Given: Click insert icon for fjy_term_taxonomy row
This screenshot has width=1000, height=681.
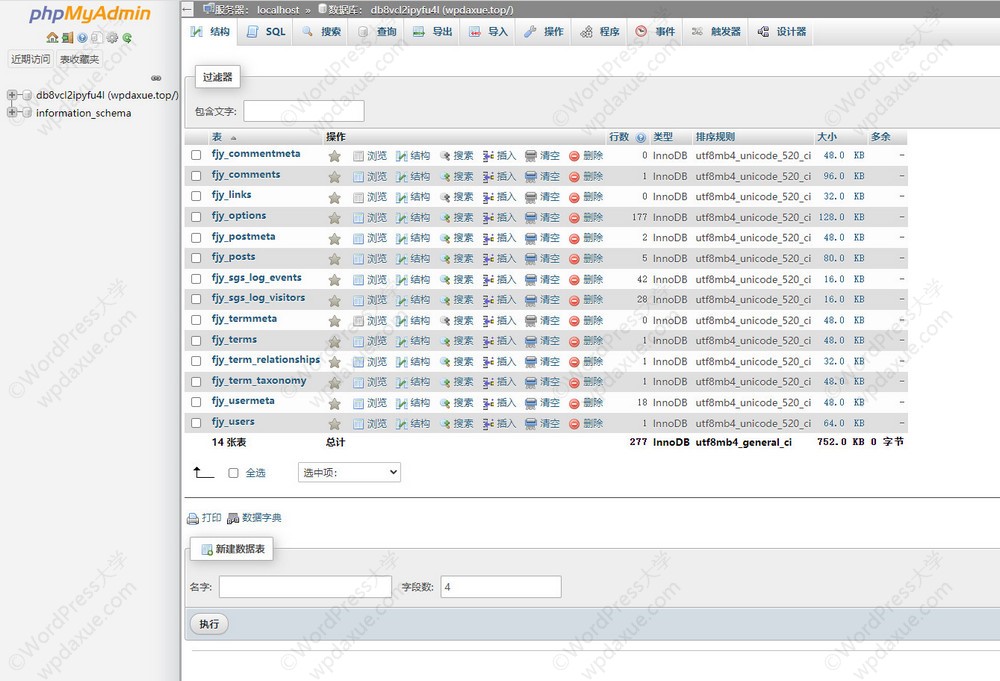Looking at the screenshot, I should point(489,382).
